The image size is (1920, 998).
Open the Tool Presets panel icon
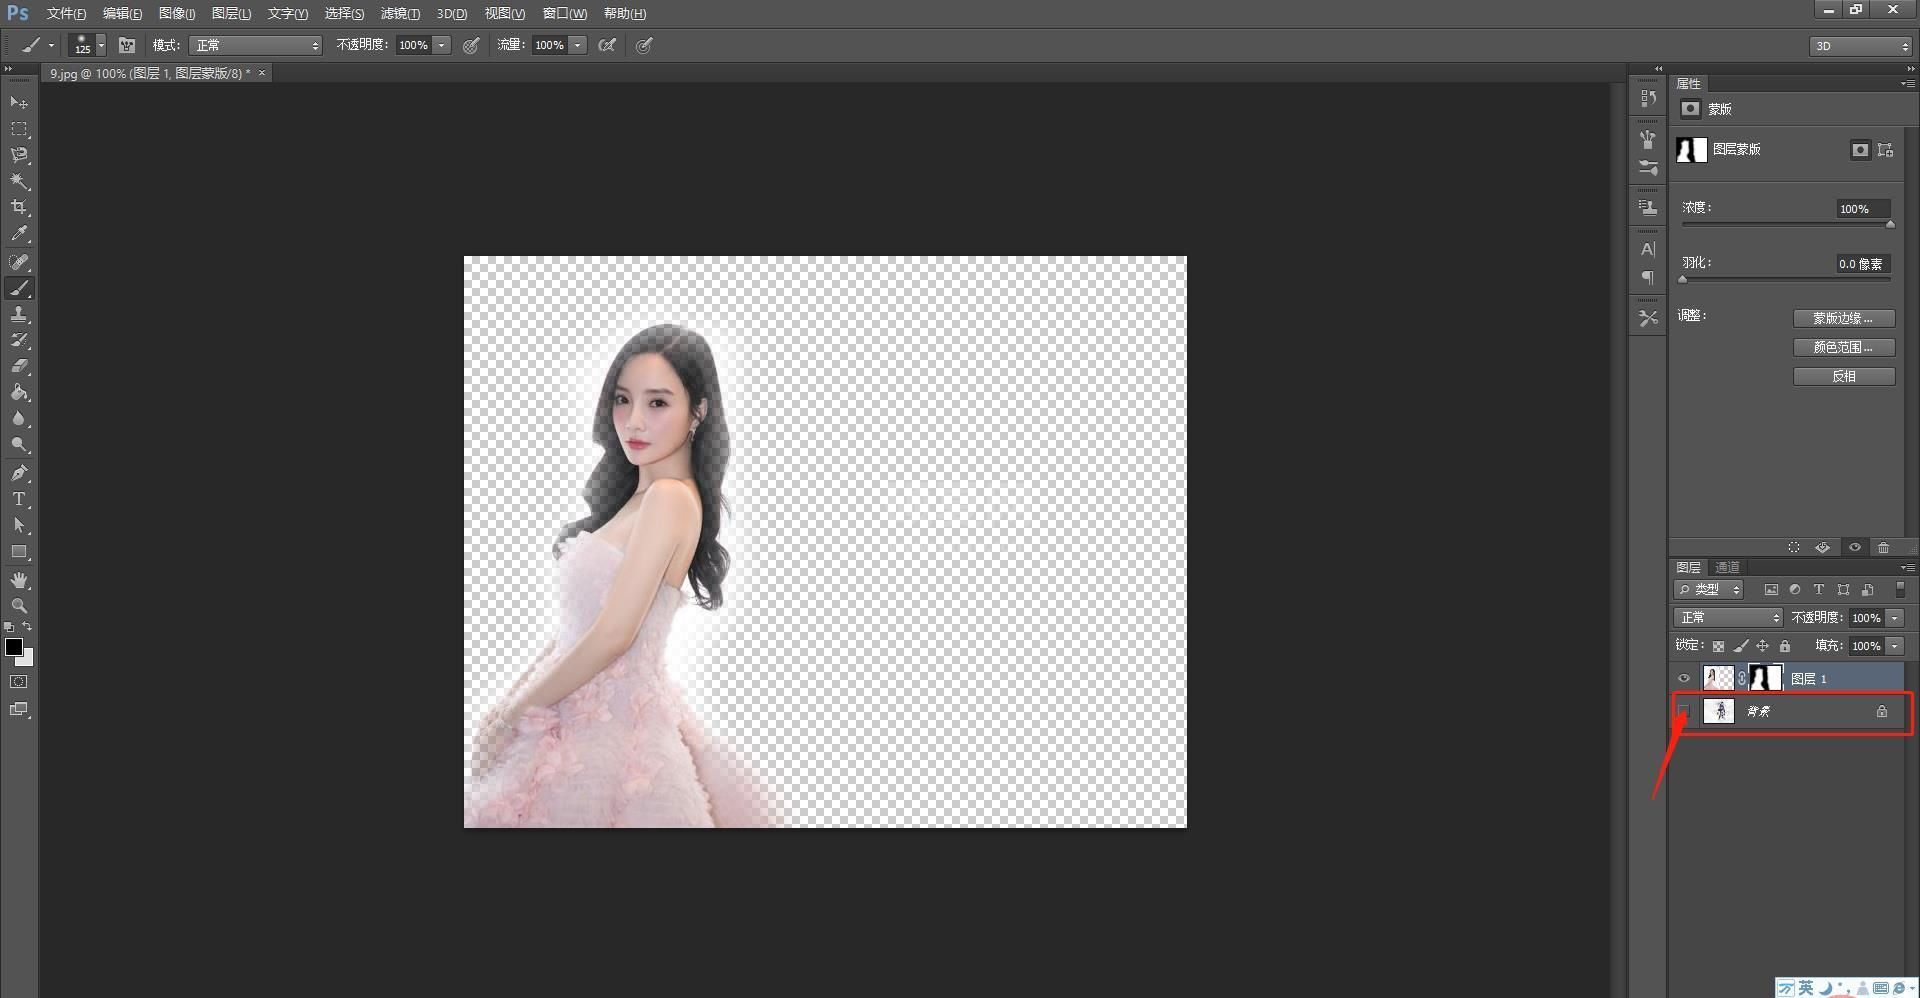pos(1648,318)
